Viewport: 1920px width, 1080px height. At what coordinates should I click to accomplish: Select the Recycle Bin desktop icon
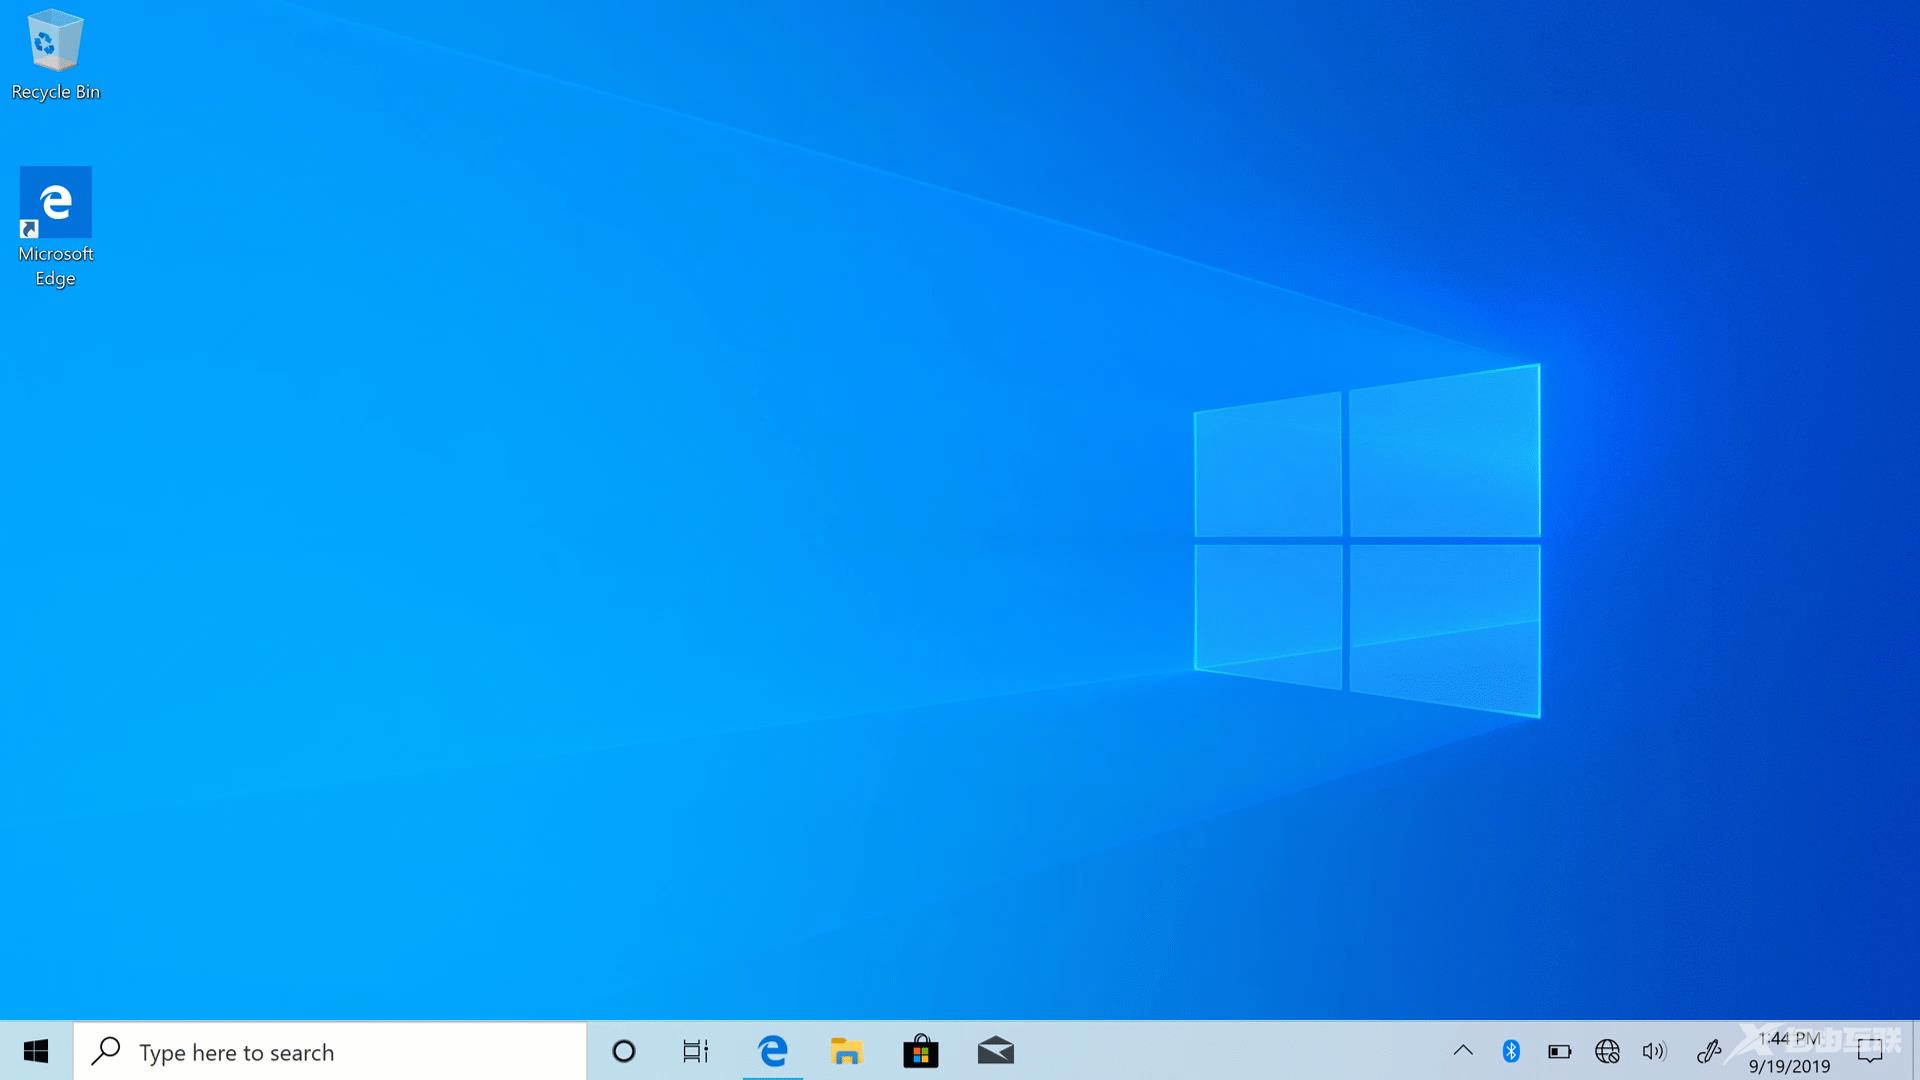(x=55, y=55)
